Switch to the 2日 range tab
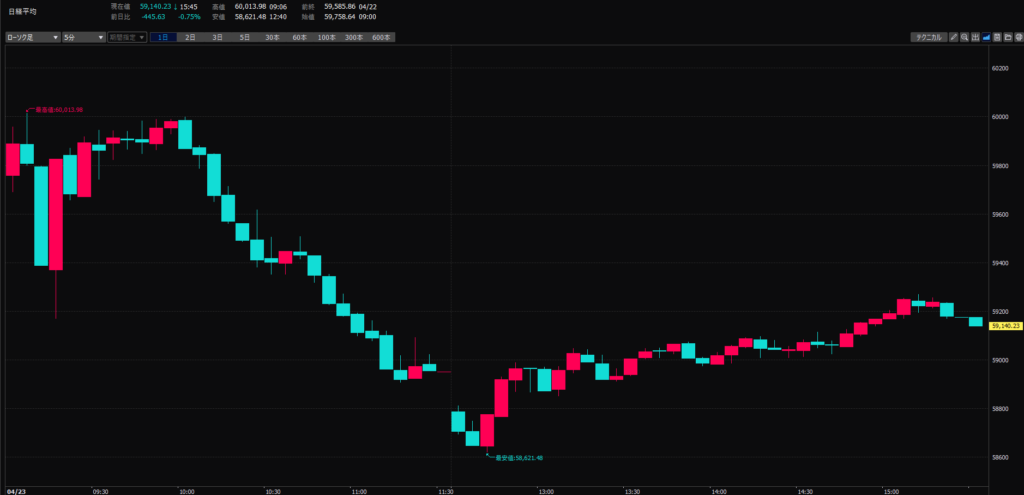Screen dimensions: 1024x495 (190, 37)
